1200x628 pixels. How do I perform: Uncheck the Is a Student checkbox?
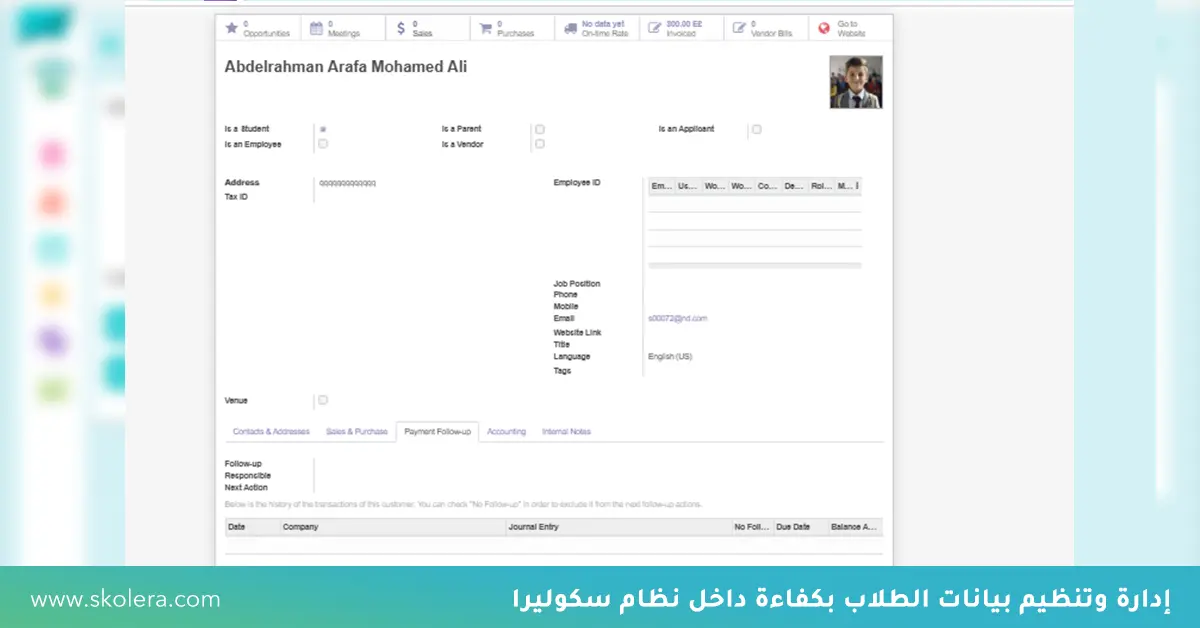tap(322, 128)
